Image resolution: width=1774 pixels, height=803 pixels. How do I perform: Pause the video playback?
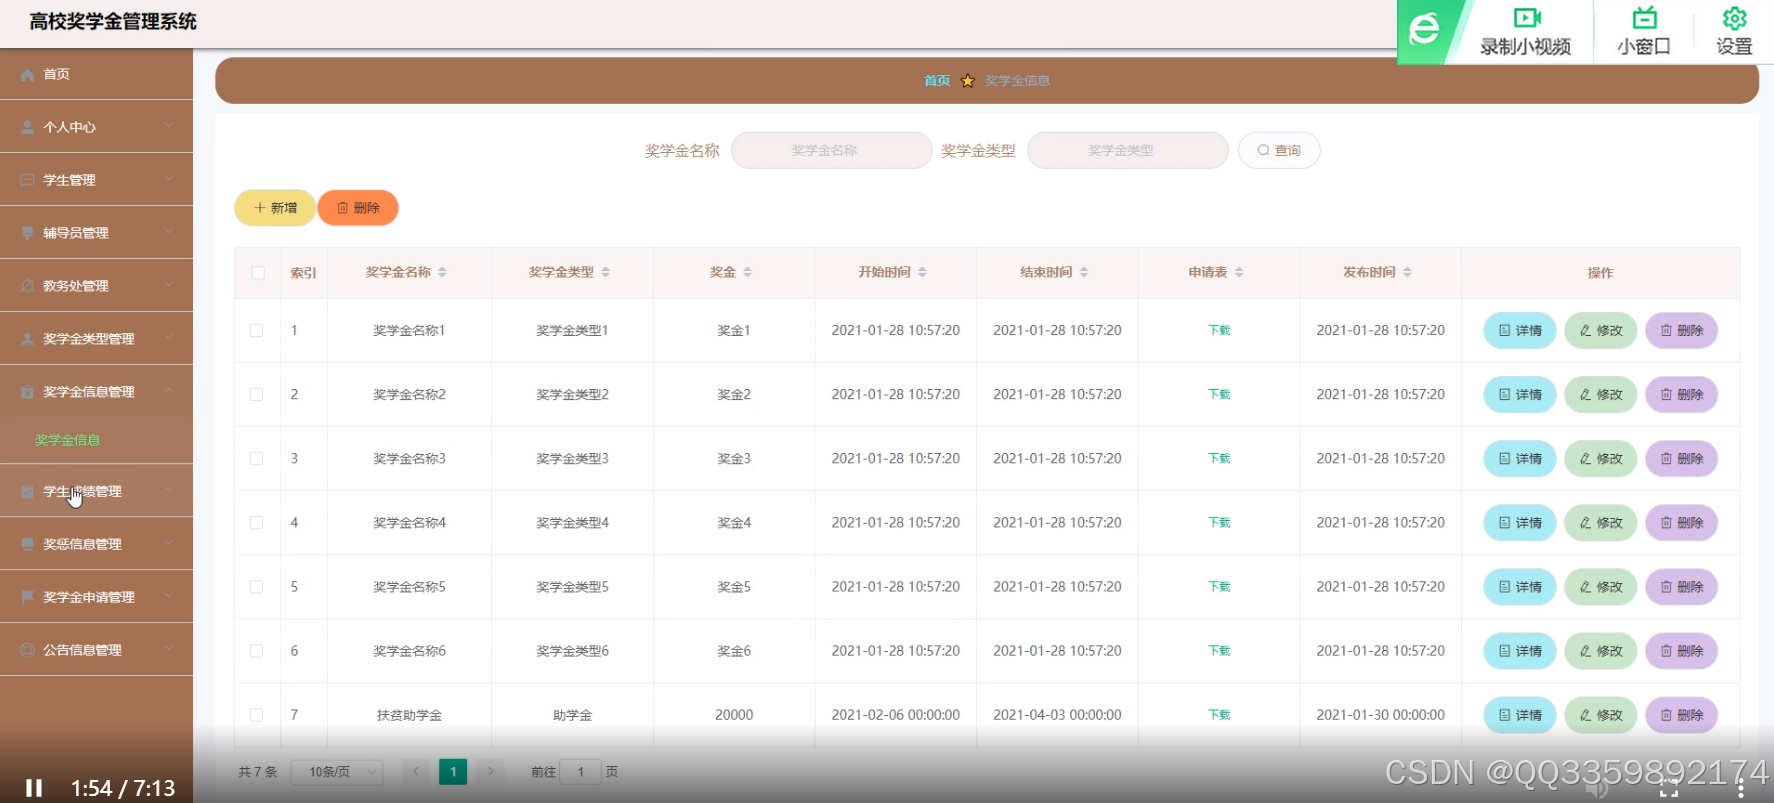click(x=34, y=788)
